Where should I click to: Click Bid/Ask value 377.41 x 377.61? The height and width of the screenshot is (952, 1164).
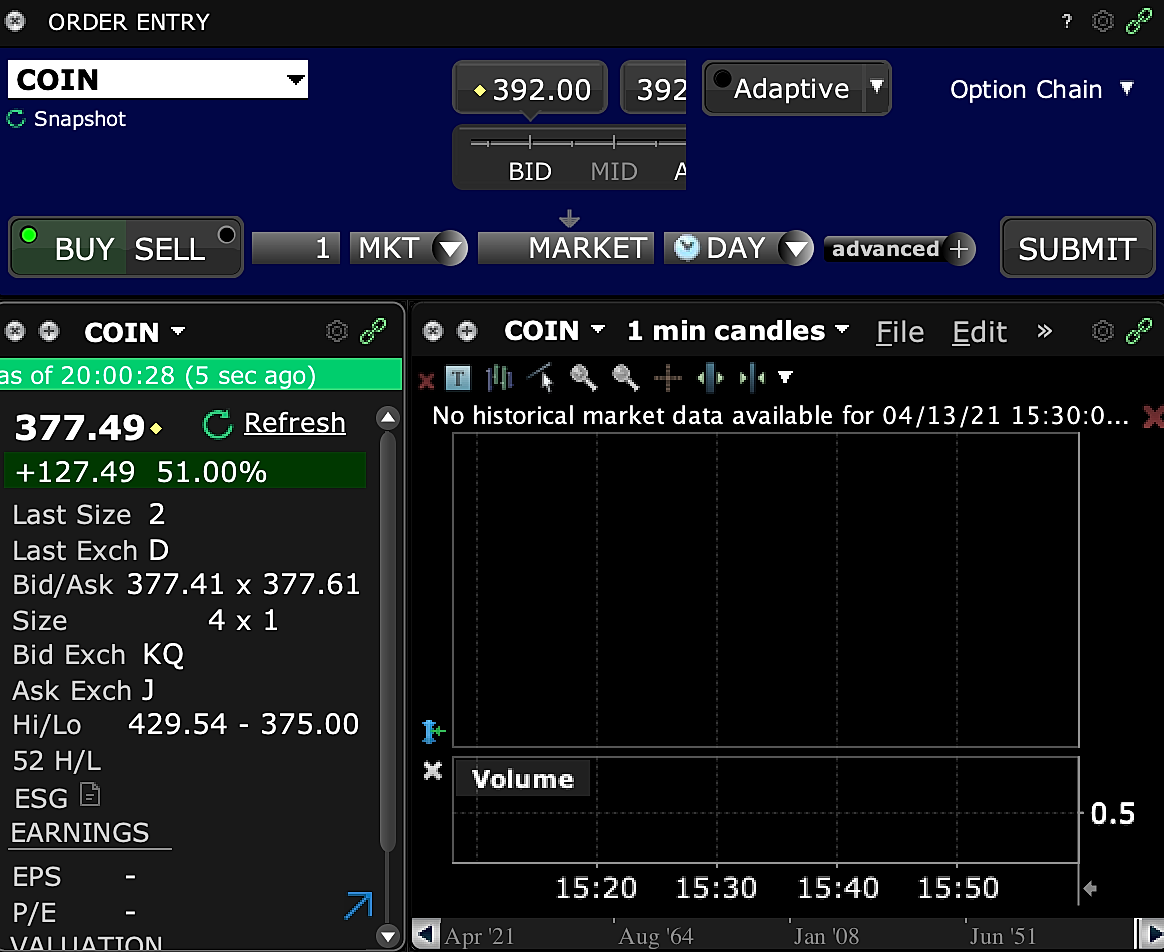point(243,584)
